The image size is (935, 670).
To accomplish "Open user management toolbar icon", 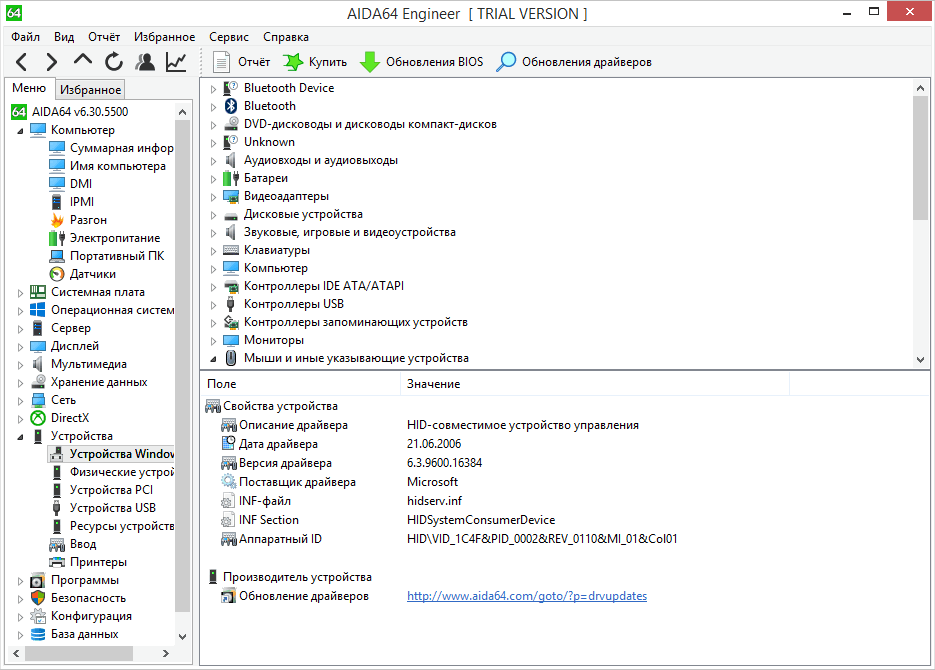I will point(146,62).
